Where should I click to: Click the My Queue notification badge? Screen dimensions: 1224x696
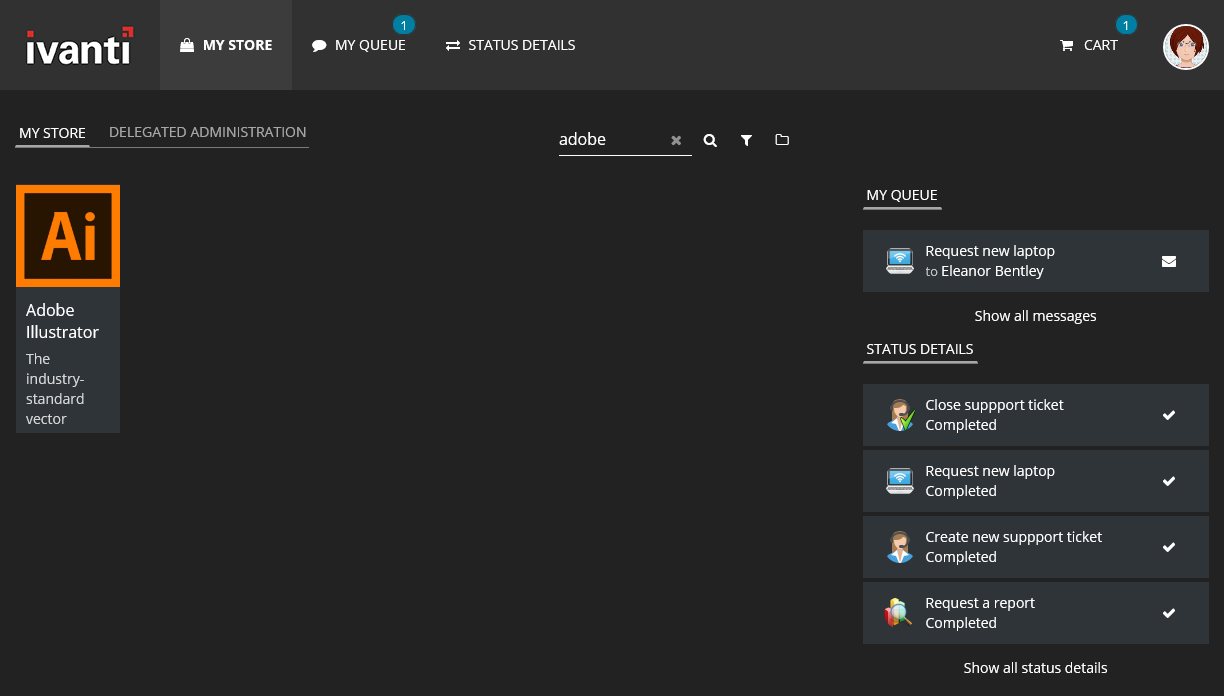[404, 25]
